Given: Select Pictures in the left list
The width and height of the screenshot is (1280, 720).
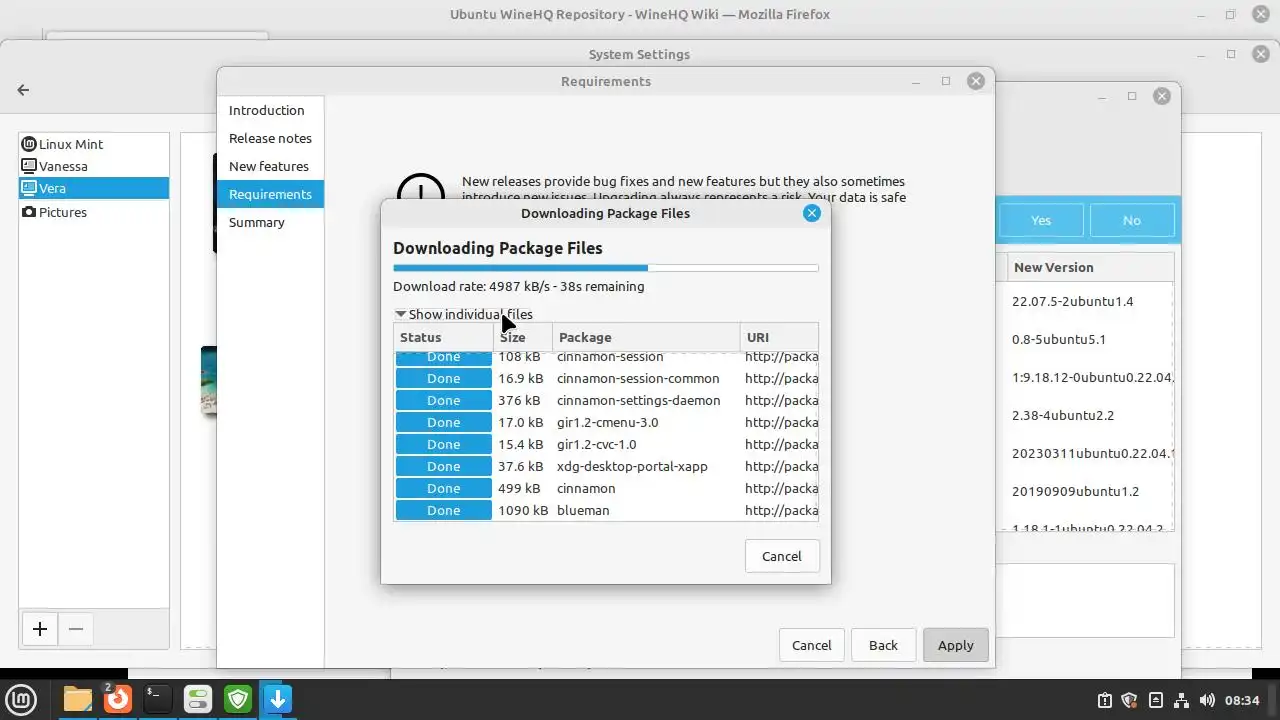Looking at the screenshot, I should tap(94, 212).
